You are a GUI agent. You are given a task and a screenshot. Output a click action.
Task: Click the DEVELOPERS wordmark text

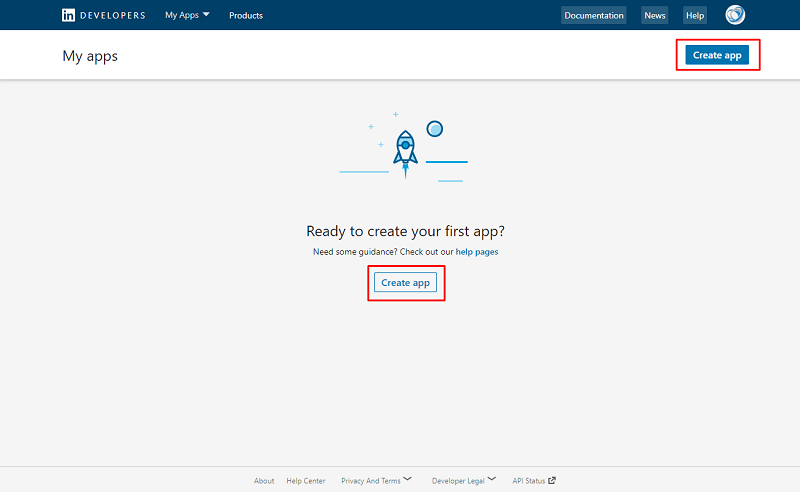click(112, 15)
